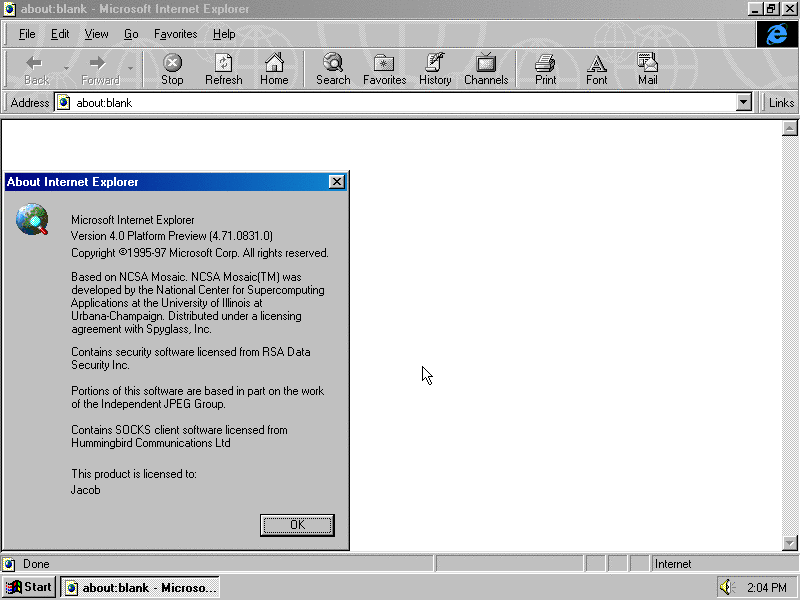
Task: Open the Favorites menu
Action: [x=176, y=34]
